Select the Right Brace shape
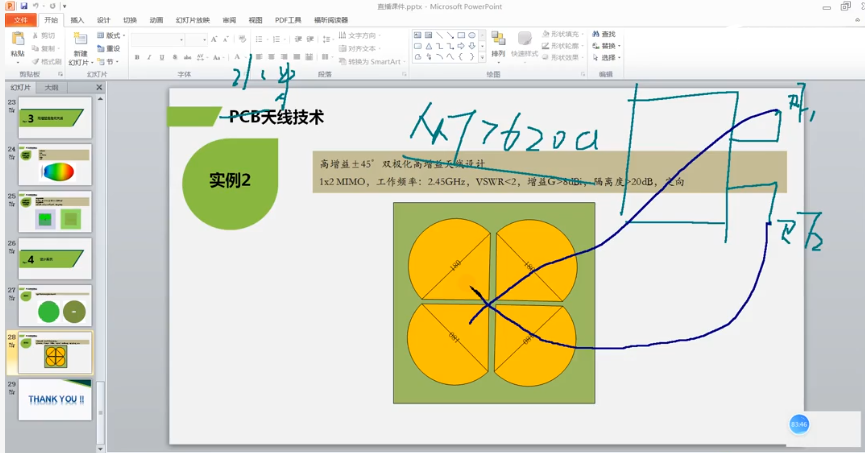Screen dimensions: 865x453 (472, 56)
